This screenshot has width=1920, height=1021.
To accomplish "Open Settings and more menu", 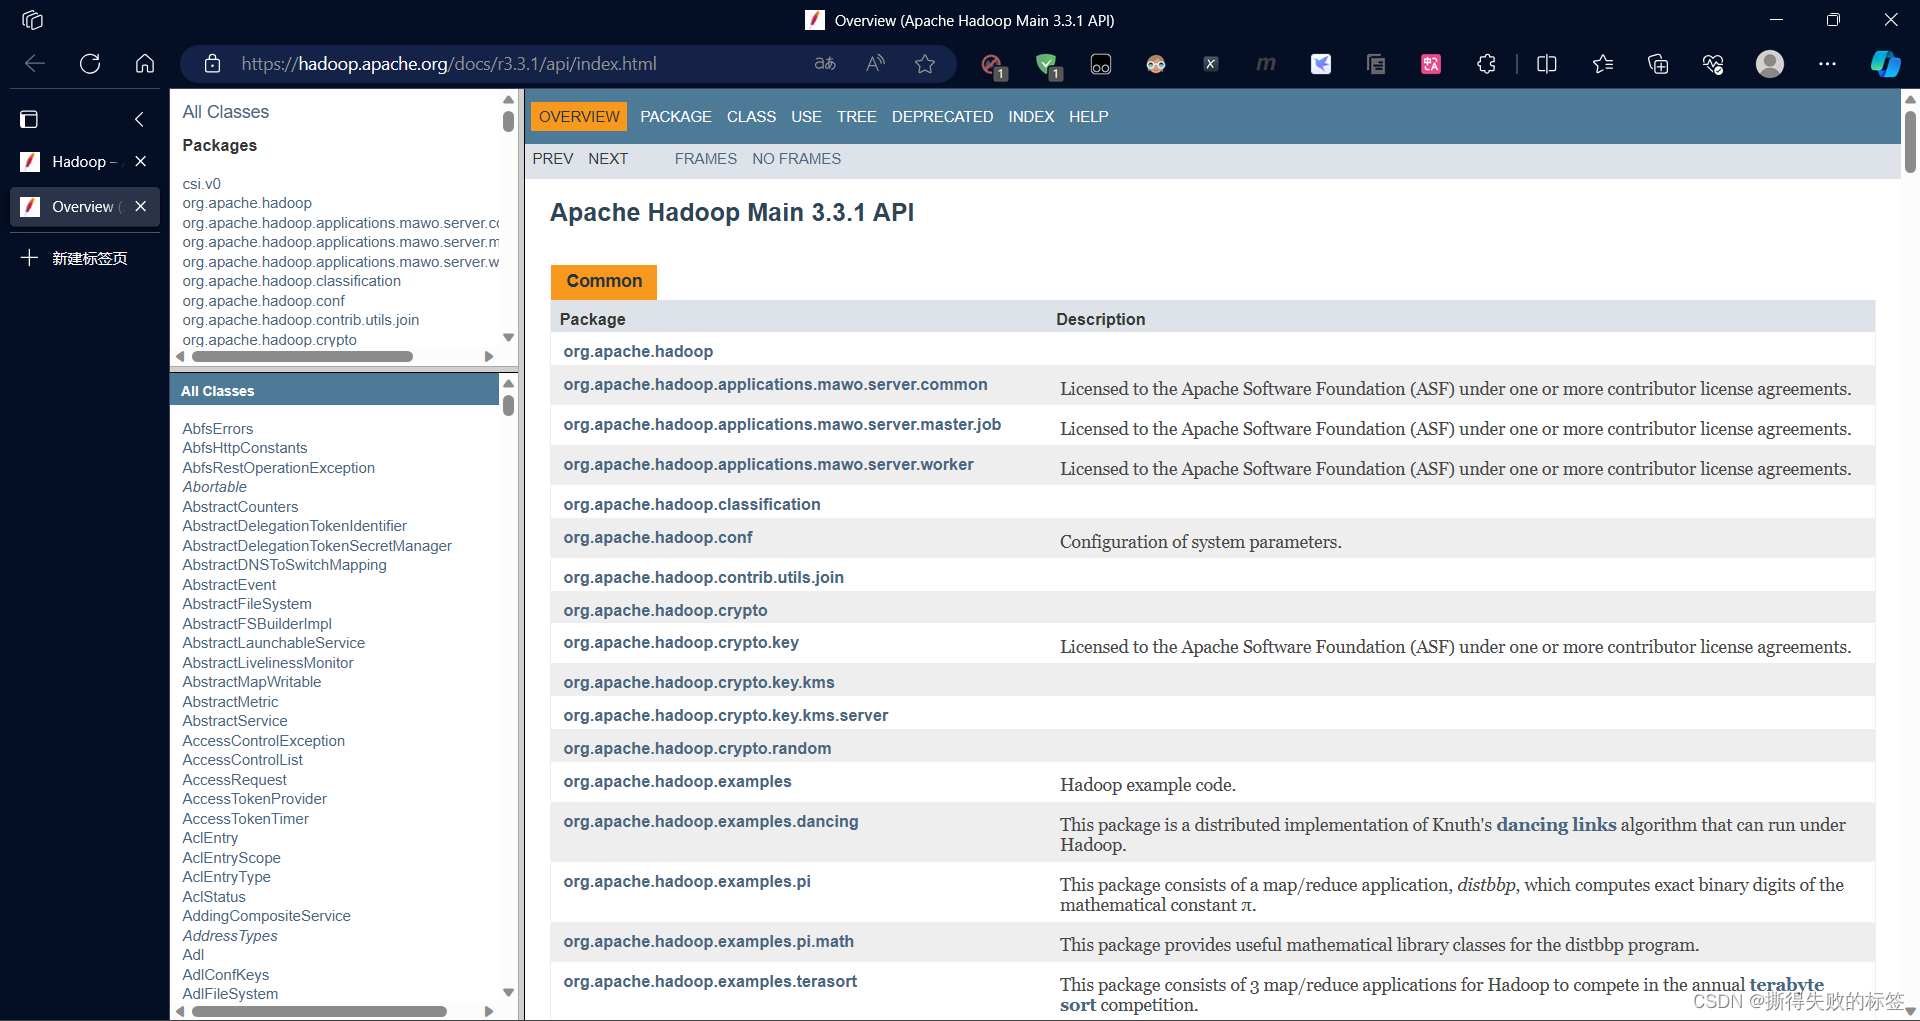I will [x=1827, y=64].
